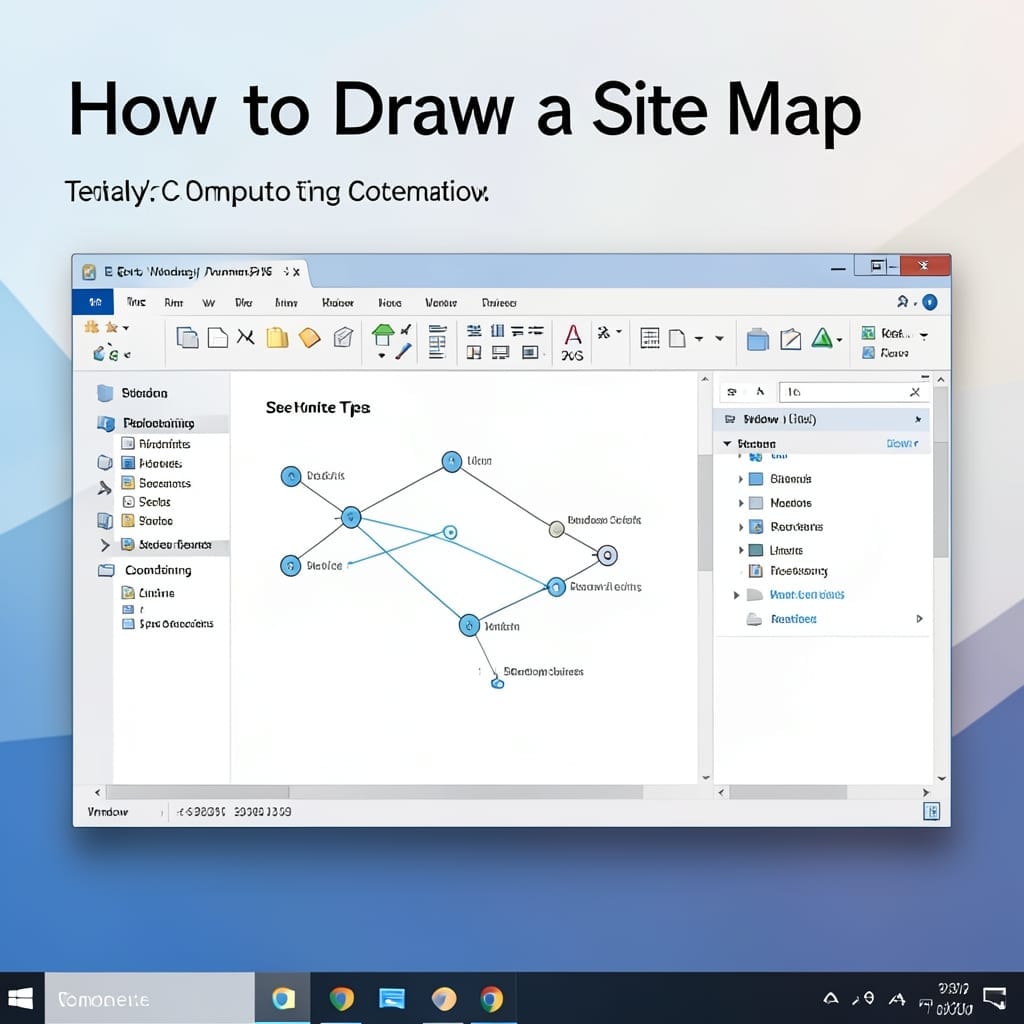This screenshot has height=1024, width=1024.
Task: Click the yellow clipboard paste icon
Action: [277, 337]
